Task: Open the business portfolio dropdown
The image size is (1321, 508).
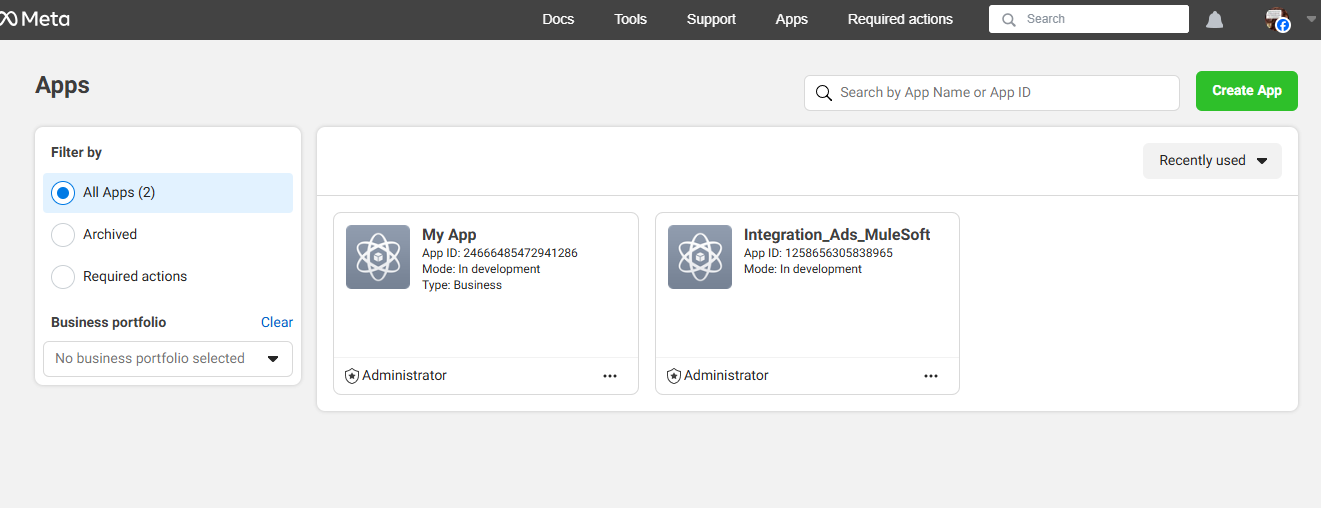Action: (168, 359)
